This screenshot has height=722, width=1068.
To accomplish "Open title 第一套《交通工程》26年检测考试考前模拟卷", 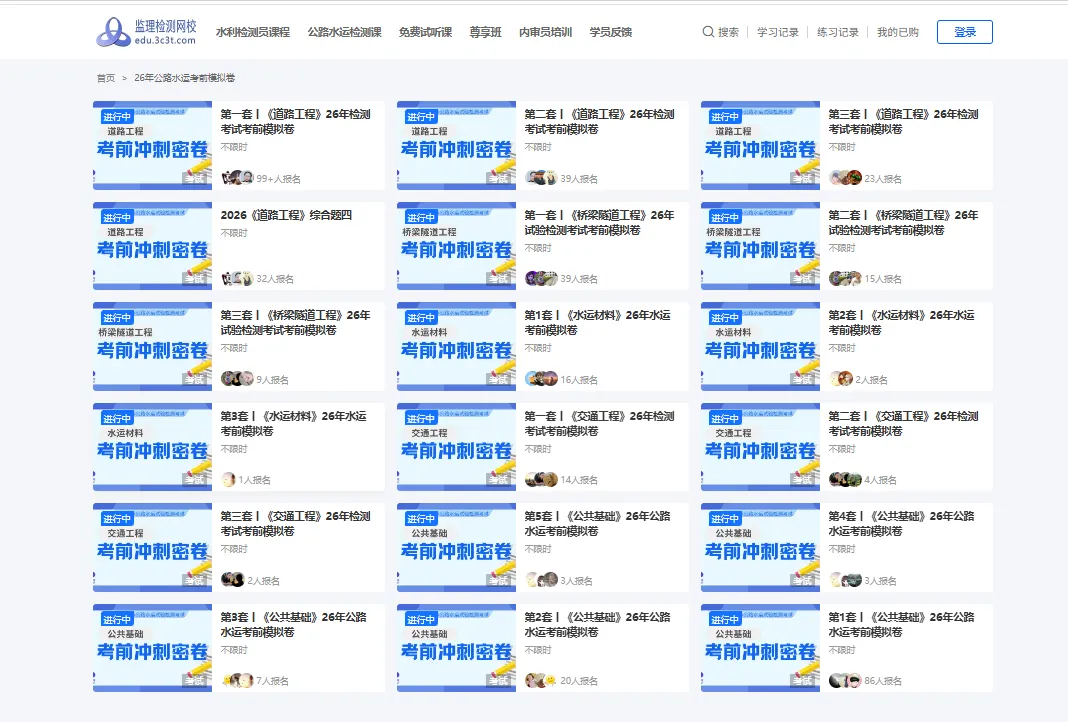I will pyautogui.click(x=599, y=424).
